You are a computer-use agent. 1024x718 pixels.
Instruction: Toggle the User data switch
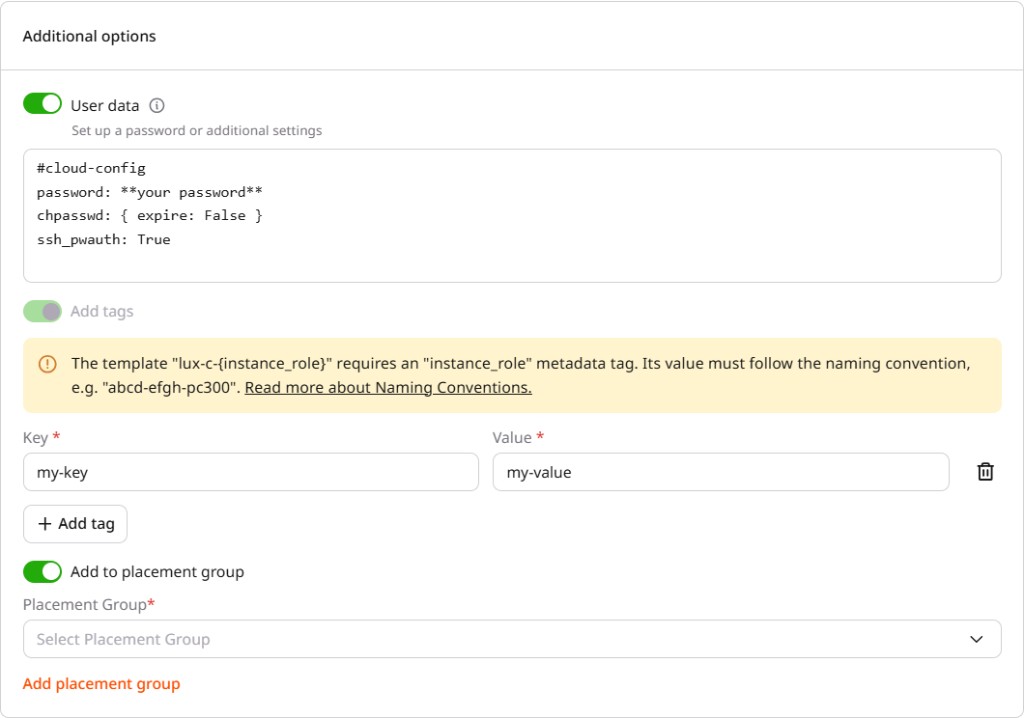pos(42,104)
